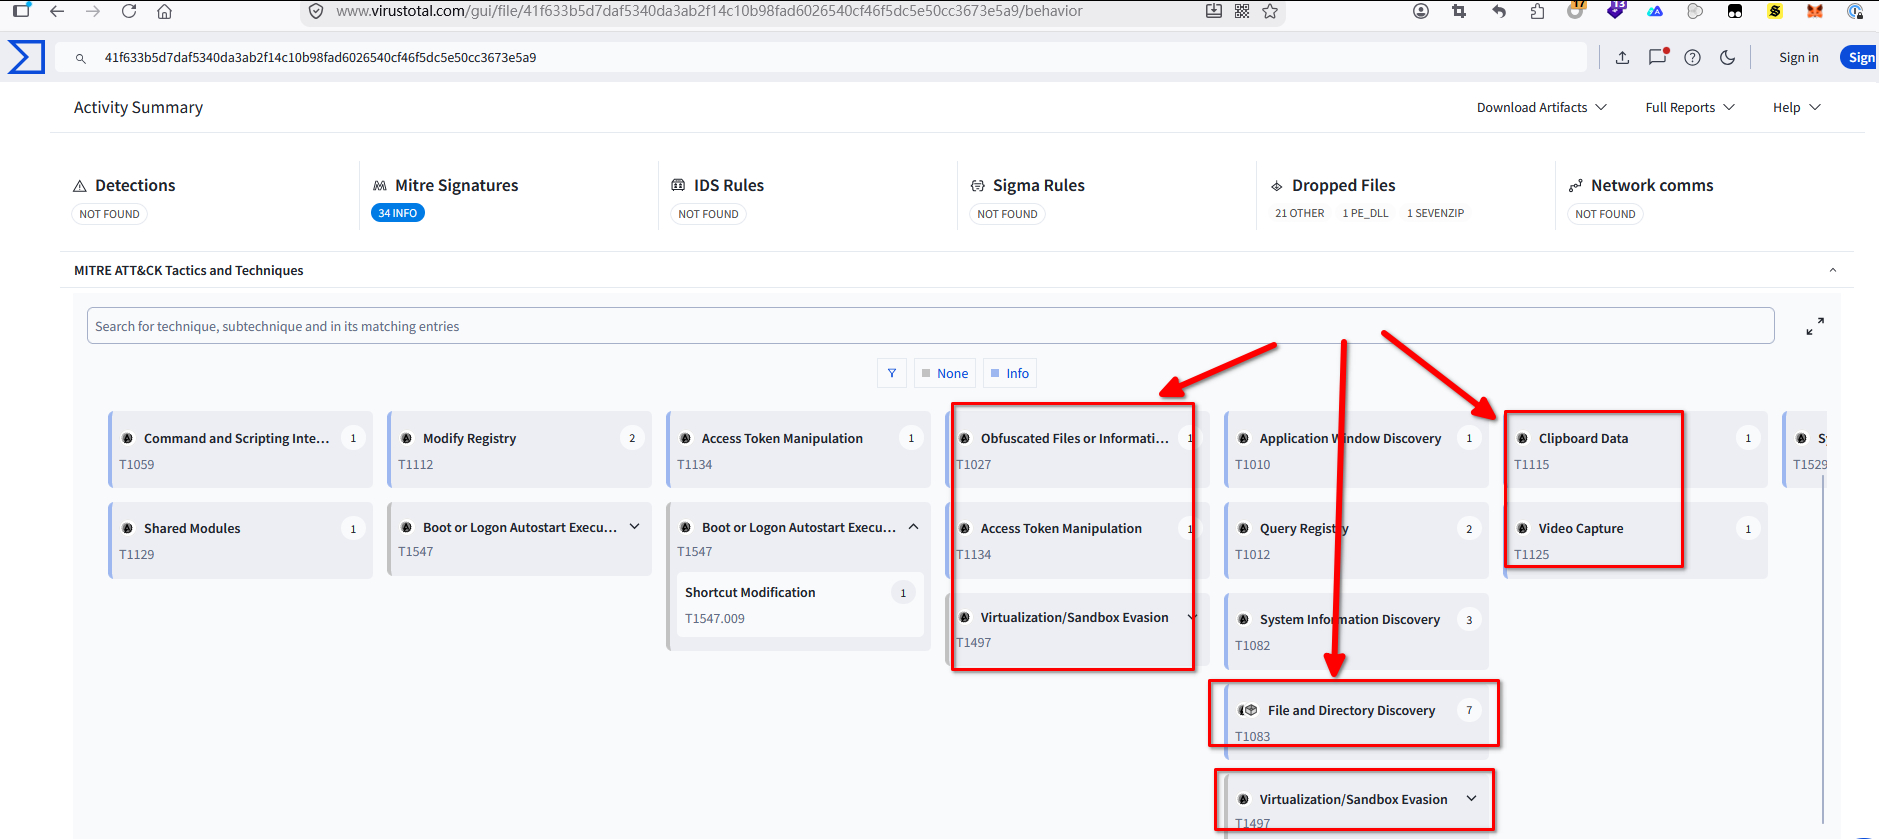This screenshot has height=839, width=1879.
Task: Click the Network comms summary heading
Action: click(x=1652, y=185)
